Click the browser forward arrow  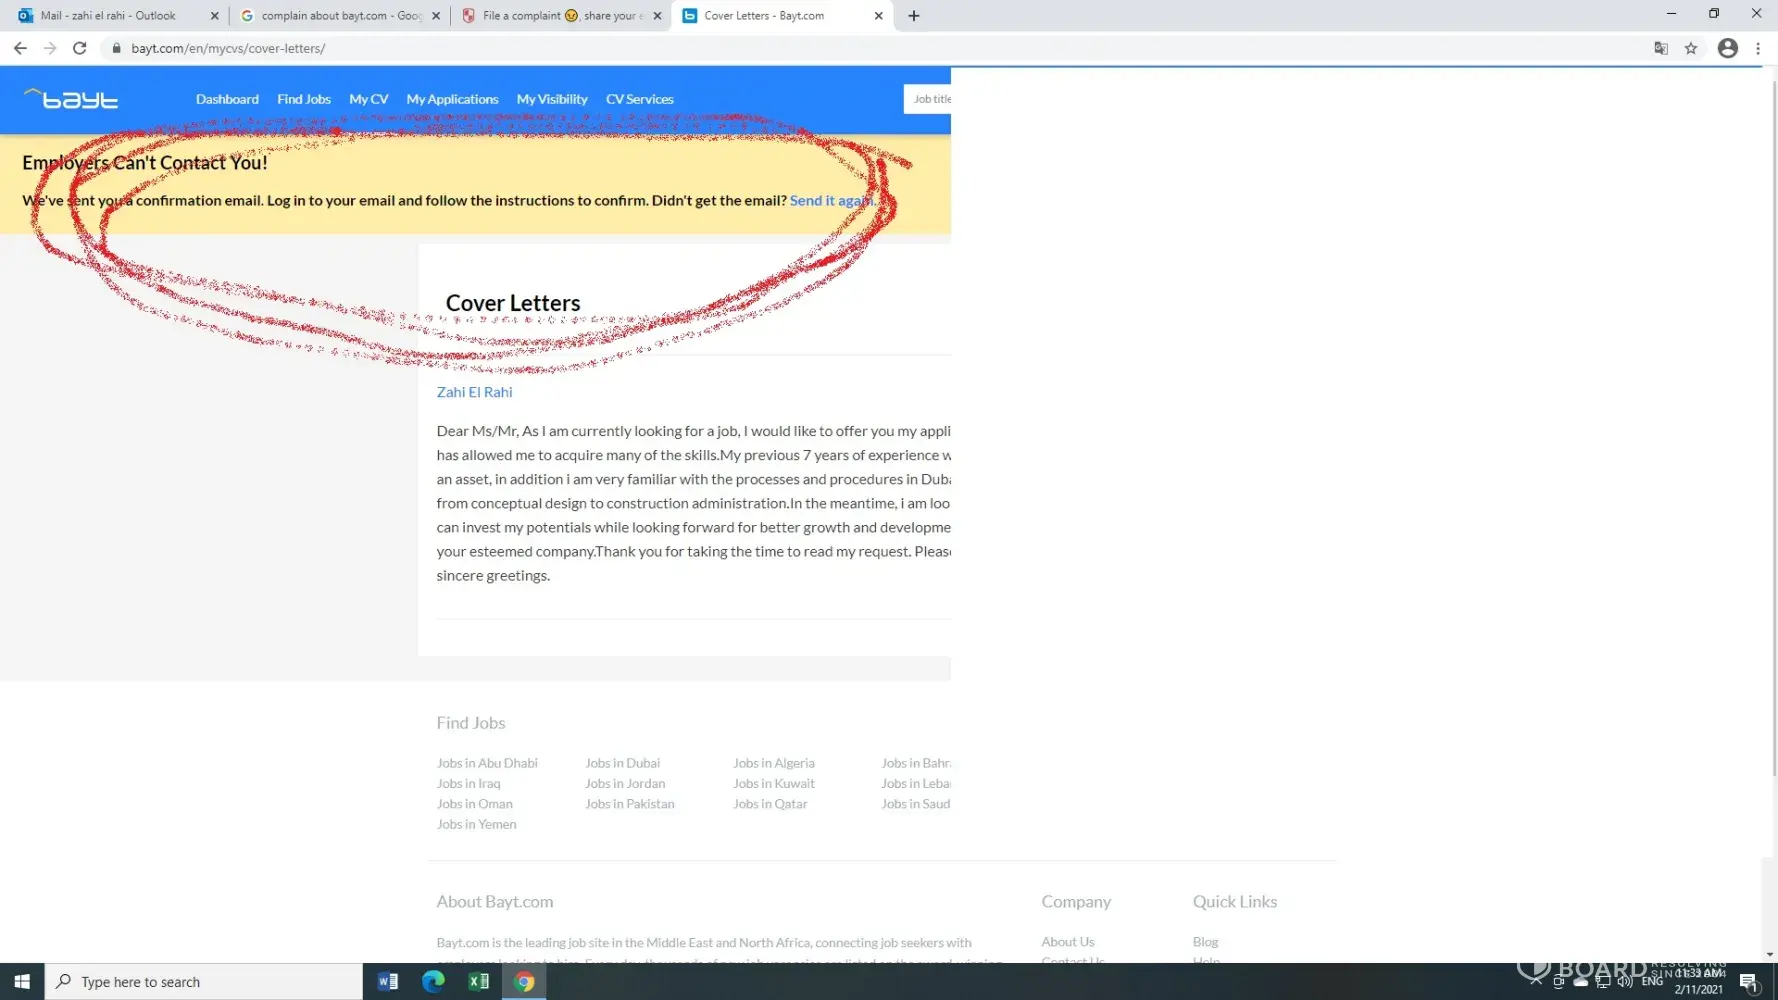click(x=50, y=48)
